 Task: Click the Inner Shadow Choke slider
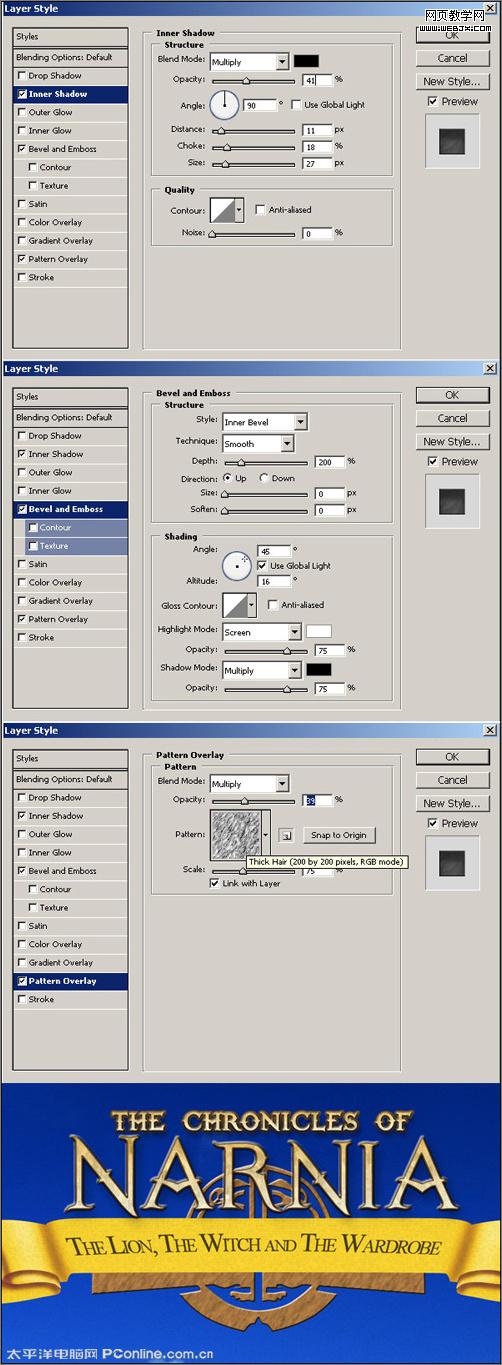pyautogui.click(x=251, y=147)
